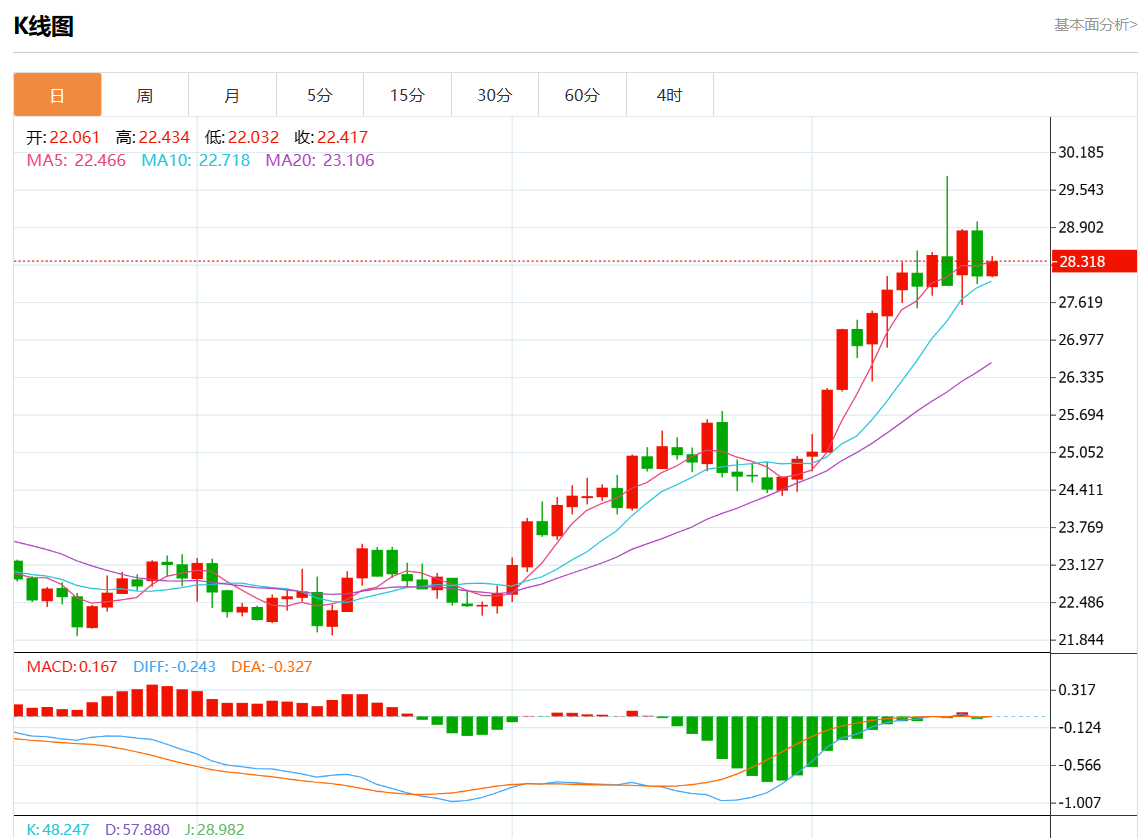Click the MA5: 22.466 indicator text
The height and width of the screenshot is (838, 1145).
point(76,161)
